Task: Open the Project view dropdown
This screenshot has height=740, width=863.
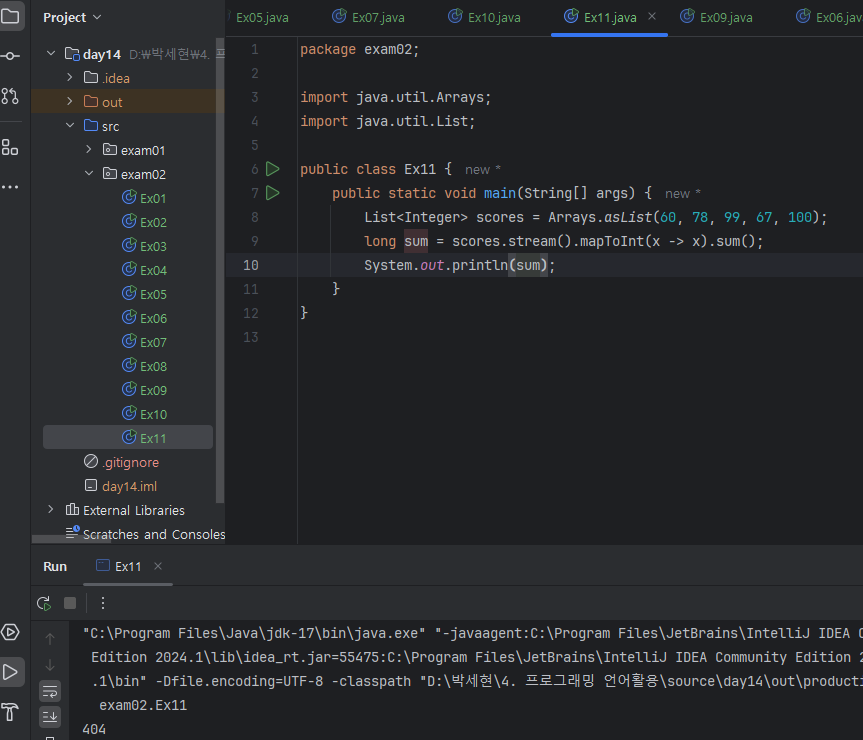Action: [x=72, y=18]
